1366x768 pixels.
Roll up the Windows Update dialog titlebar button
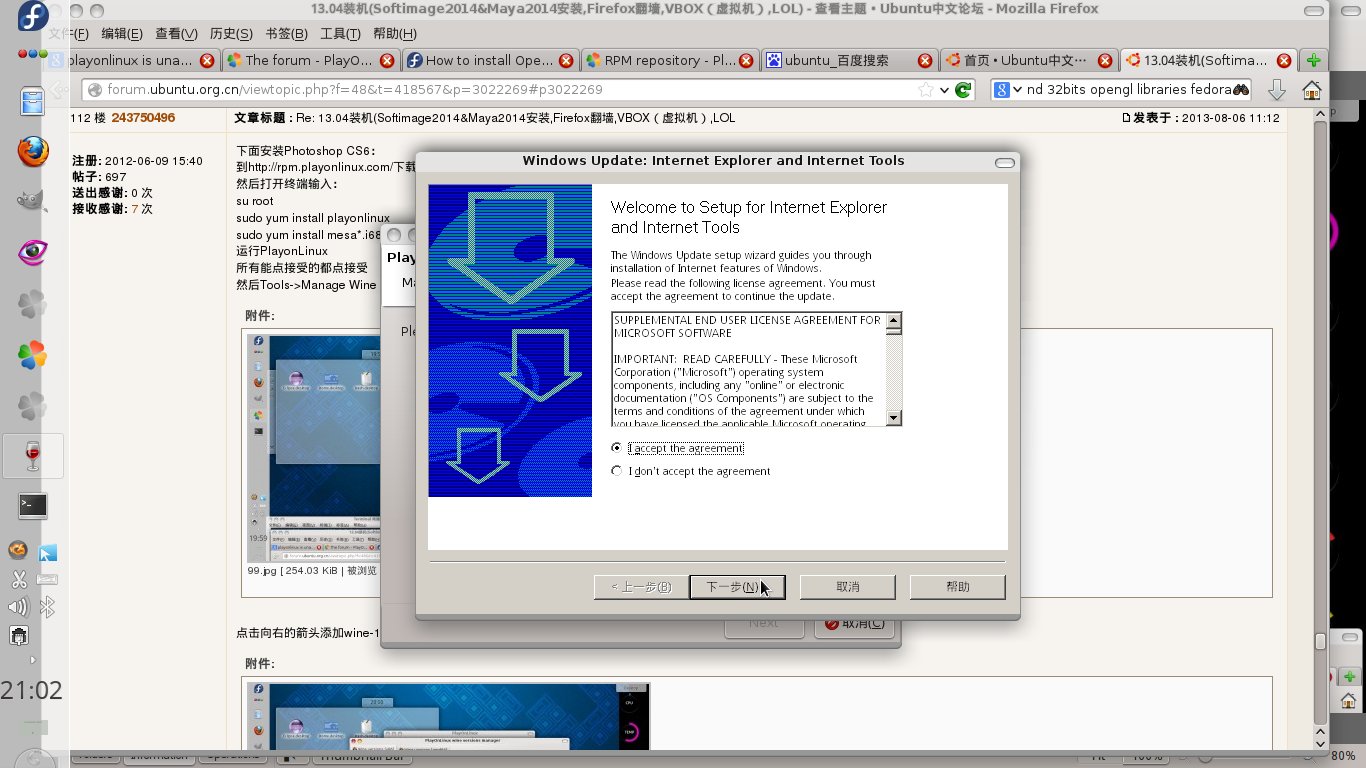point(1005,162)
